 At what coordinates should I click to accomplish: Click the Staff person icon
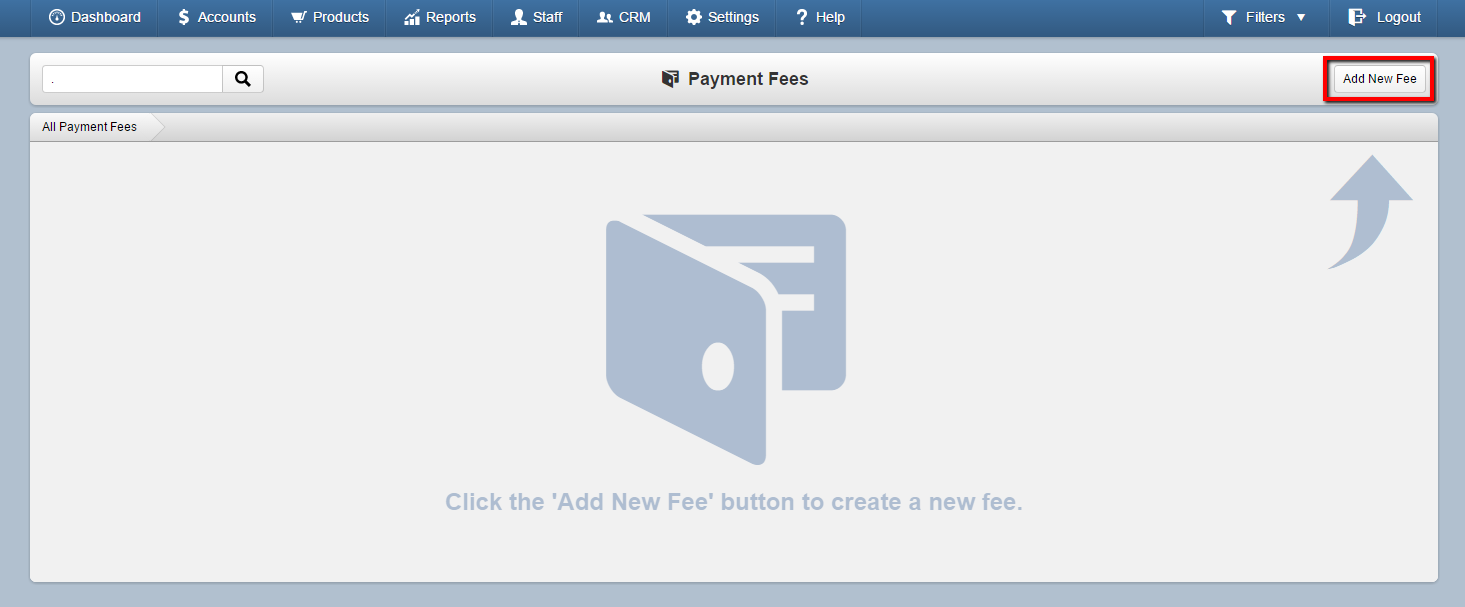point(518,17)
